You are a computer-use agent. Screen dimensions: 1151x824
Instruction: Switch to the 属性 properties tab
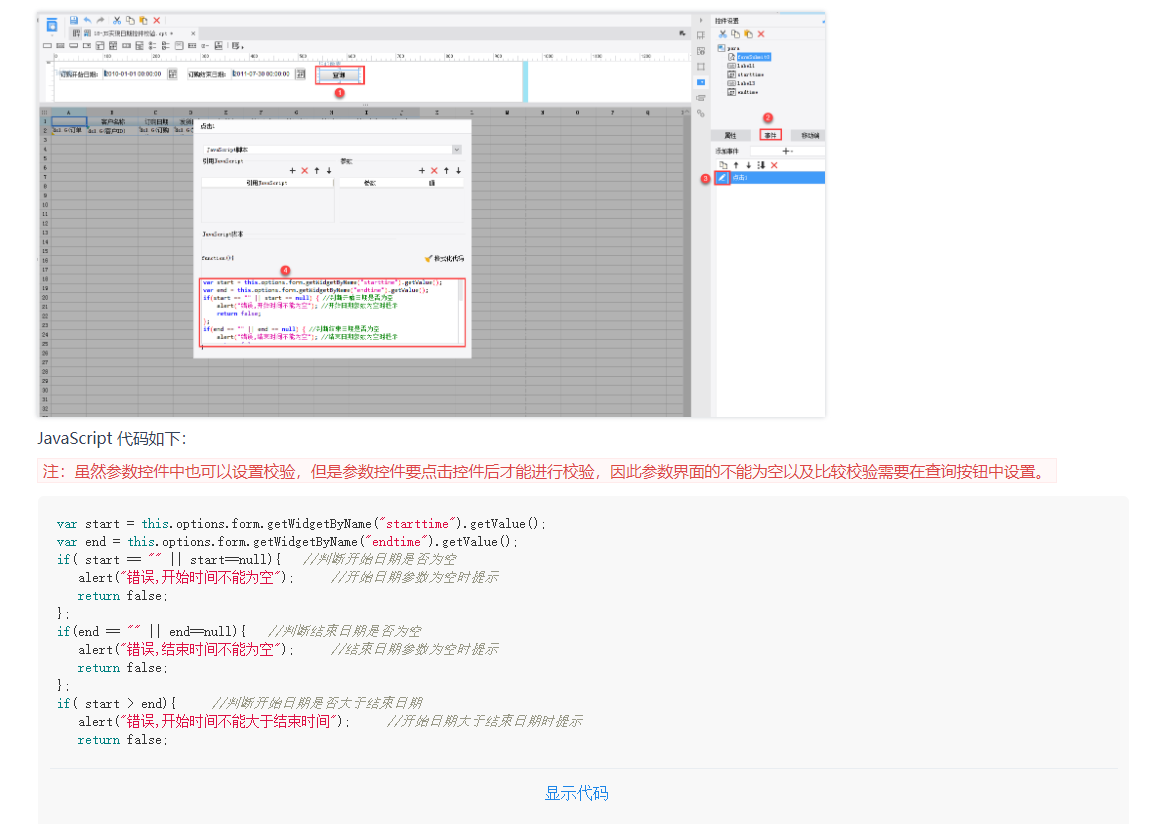(730, 135)
